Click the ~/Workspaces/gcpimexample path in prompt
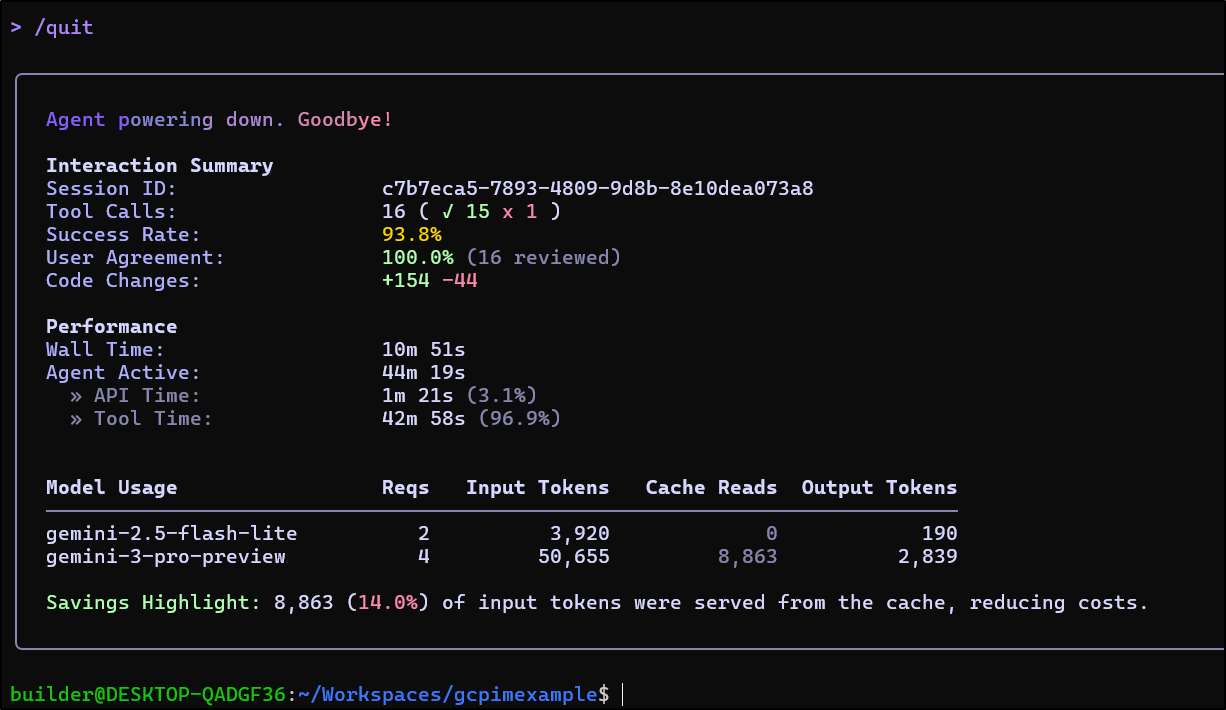The width and height of the screenshot is (1226, 710). pyautogui.click(x=447, y=694)
